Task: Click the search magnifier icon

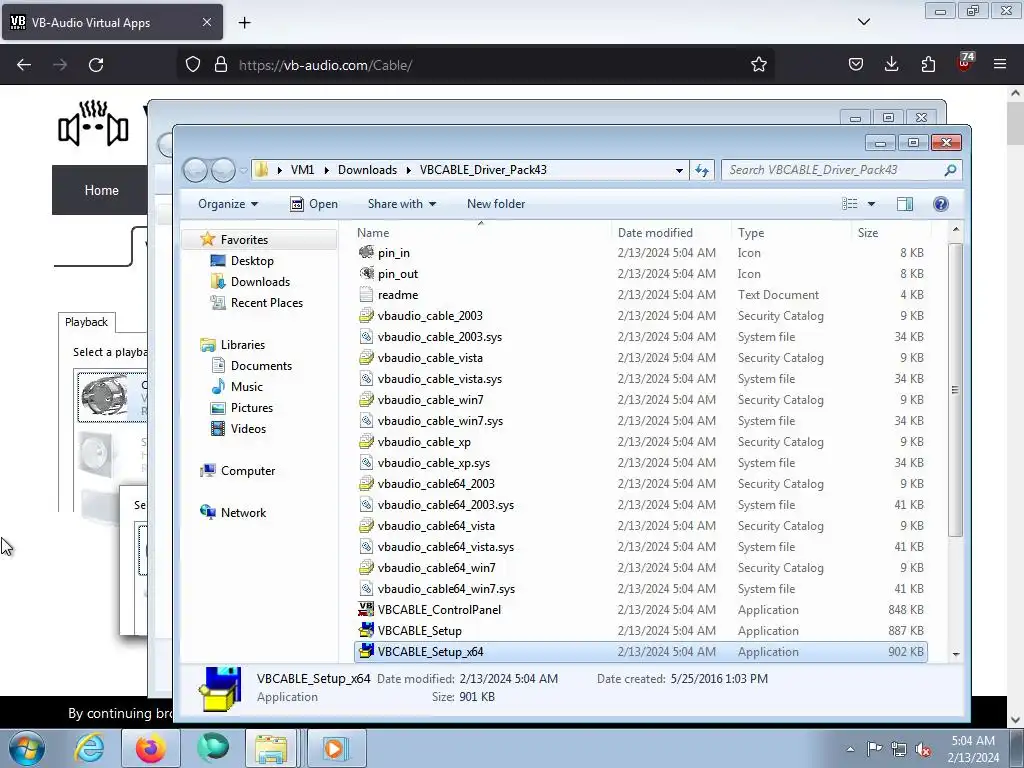Action: [950, 170]
